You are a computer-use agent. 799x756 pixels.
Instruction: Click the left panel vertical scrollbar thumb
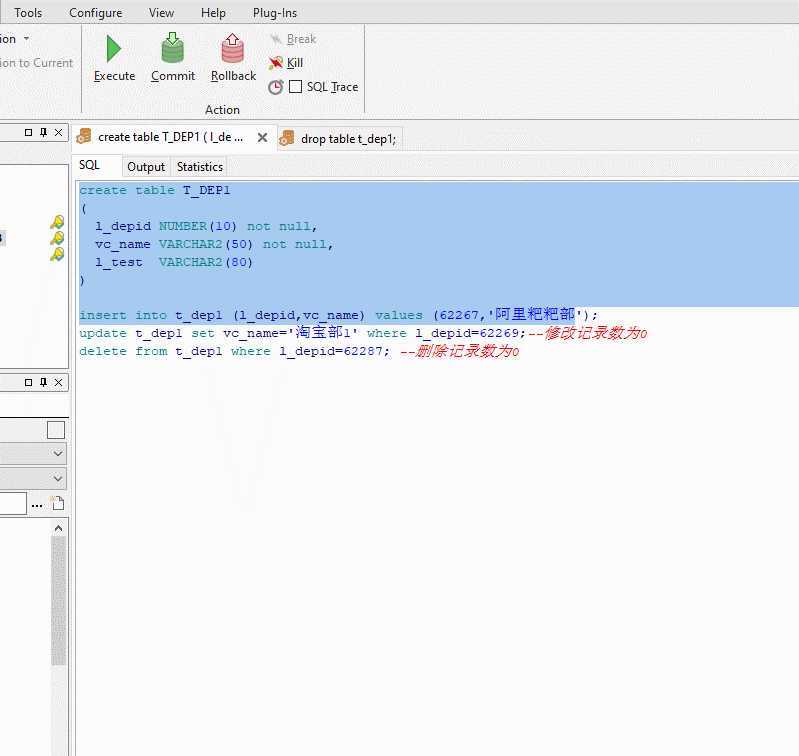[x=59, y=601]
